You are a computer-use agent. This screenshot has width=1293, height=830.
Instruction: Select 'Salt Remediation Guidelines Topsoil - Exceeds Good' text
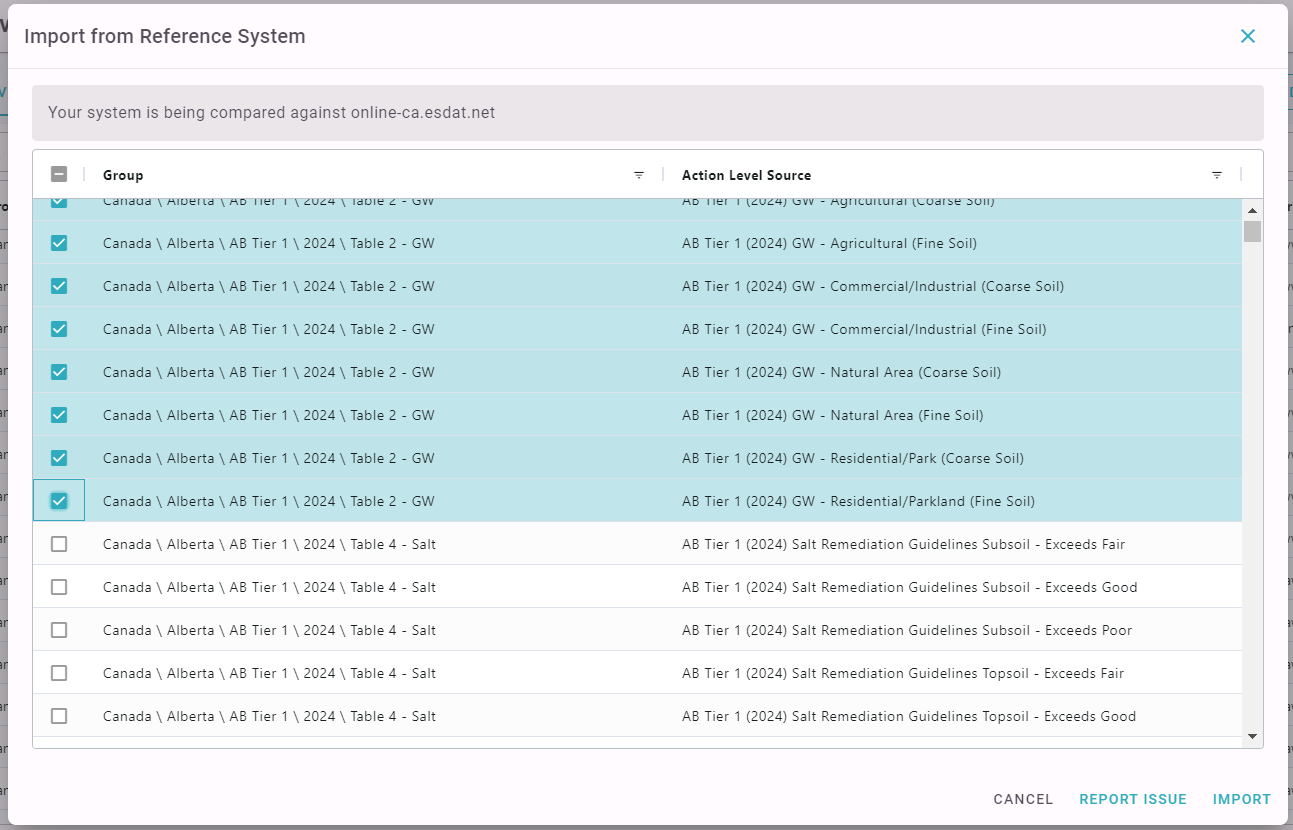pyautogui.click(x=964, y=716)
